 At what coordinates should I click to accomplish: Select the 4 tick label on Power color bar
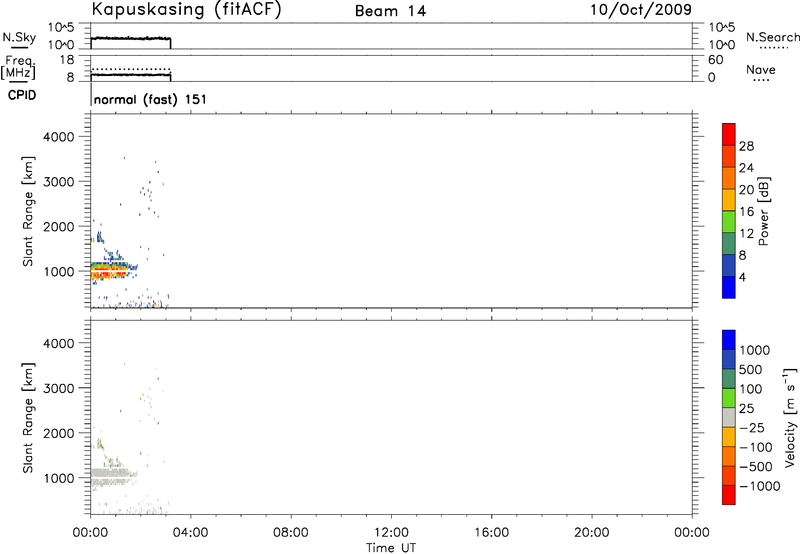742,277
